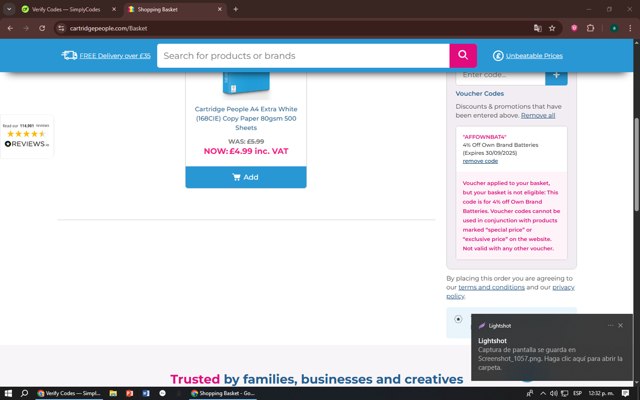The width and height of the screenshot is (640, 400).
Task: Click the FREE Delivery over £35 link
Action: pyautogui.click(x=115, y=56)
